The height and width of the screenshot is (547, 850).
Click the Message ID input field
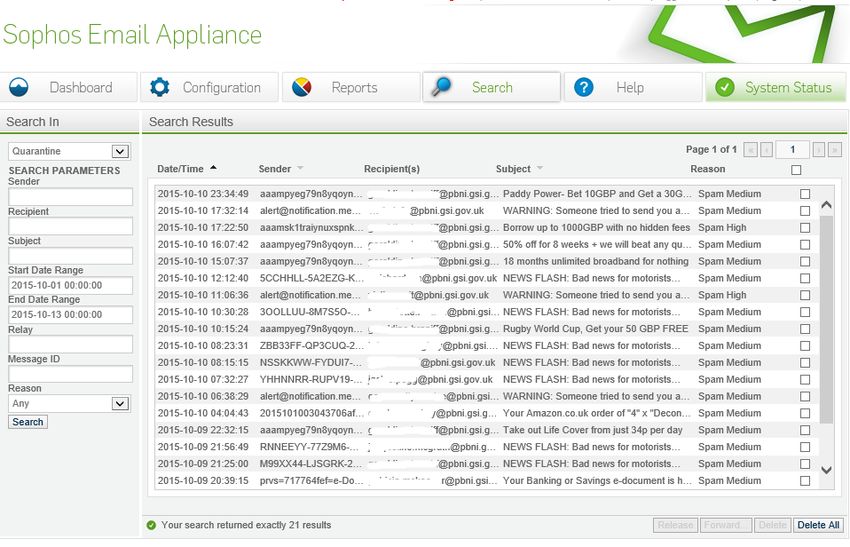(x=70, y=374)
